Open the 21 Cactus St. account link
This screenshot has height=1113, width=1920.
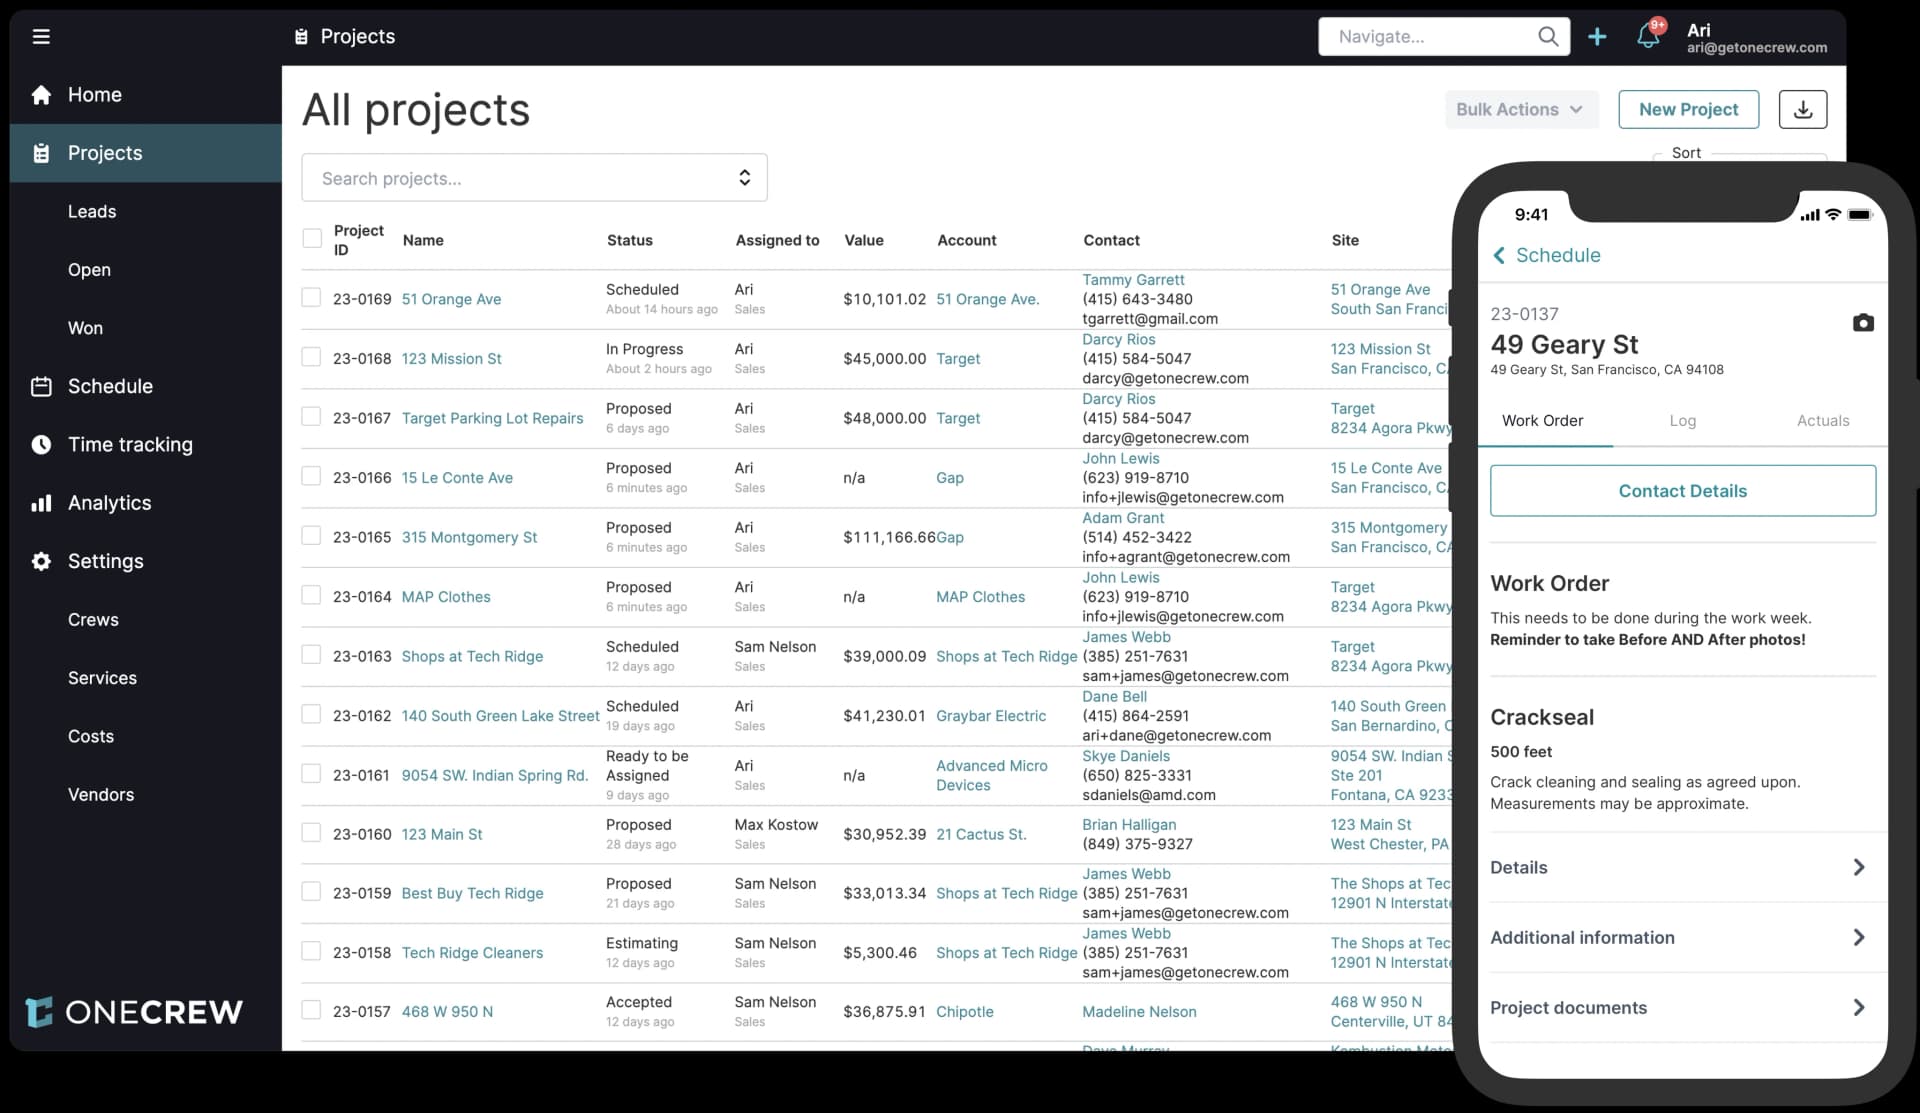[981, 834]
